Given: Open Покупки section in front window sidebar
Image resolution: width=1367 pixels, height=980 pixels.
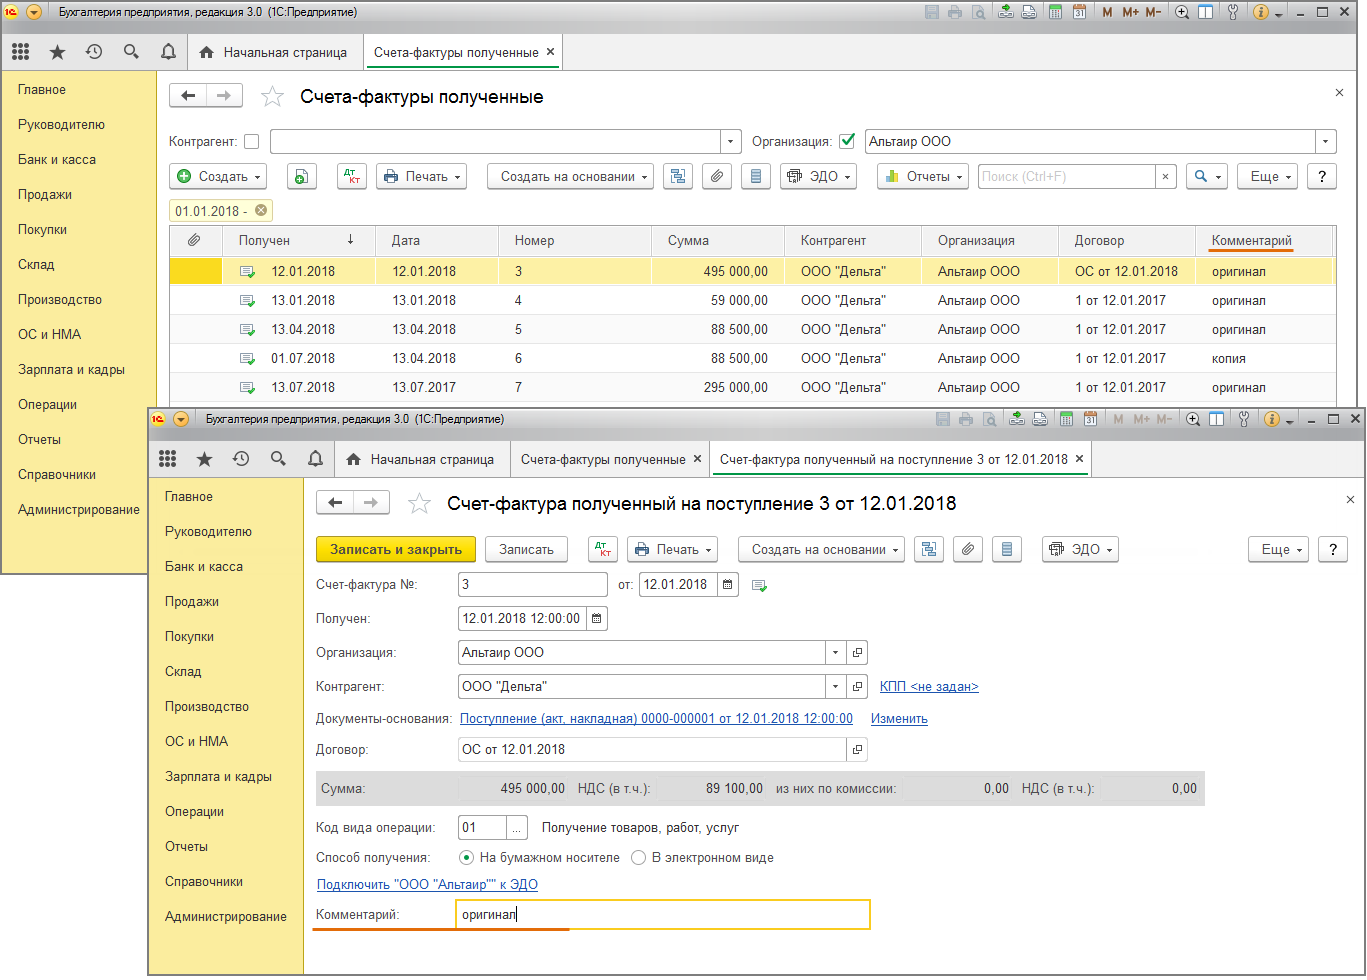Looking at the screenshot, I should click(x=190, y=636).
